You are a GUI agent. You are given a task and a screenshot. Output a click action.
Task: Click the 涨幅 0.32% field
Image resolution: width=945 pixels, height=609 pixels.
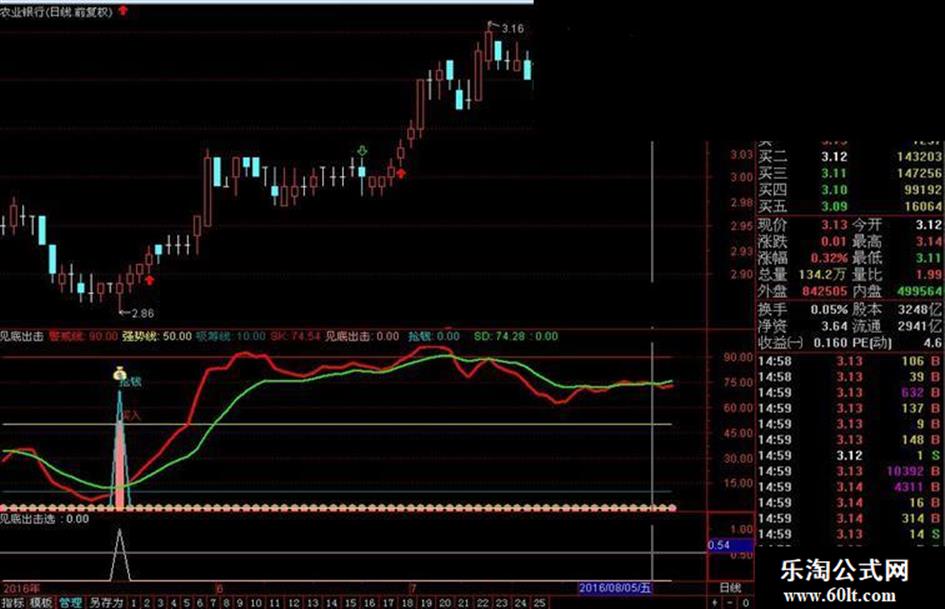pyautogui.click(x=803, y=258)
